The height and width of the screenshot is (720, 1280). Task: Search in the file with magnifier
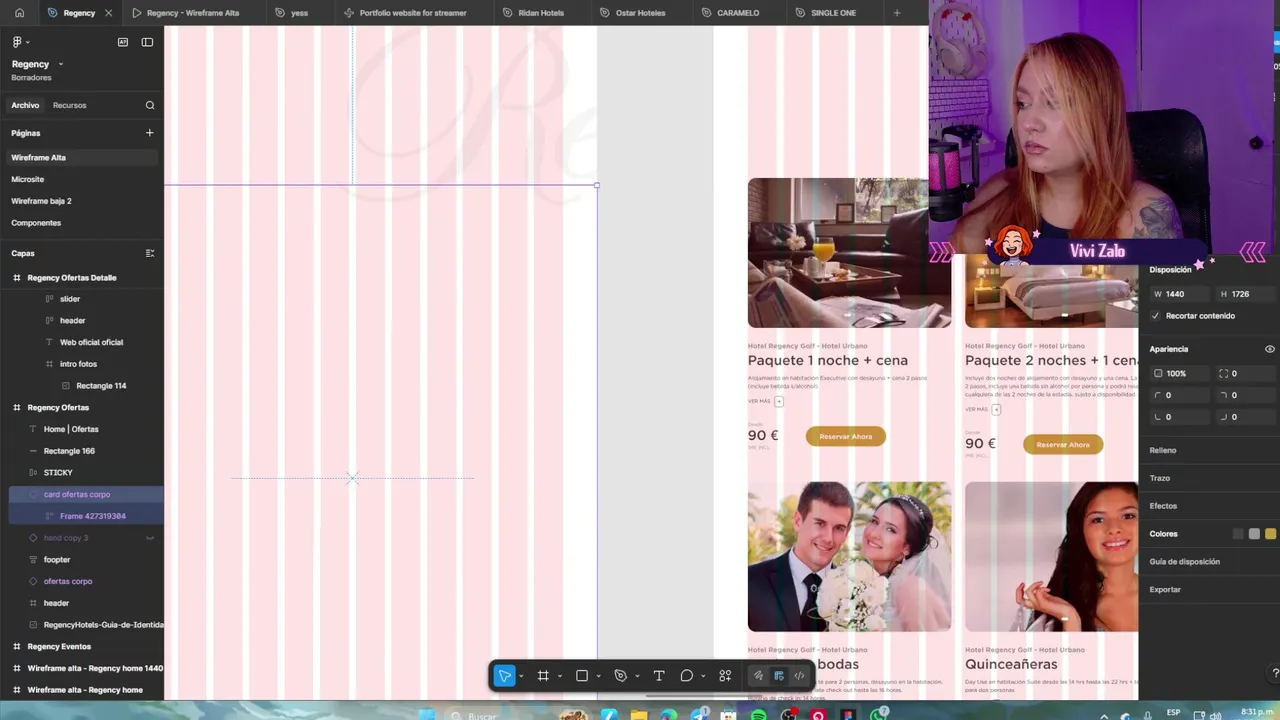pyautogui.click(x=150, y=105)
